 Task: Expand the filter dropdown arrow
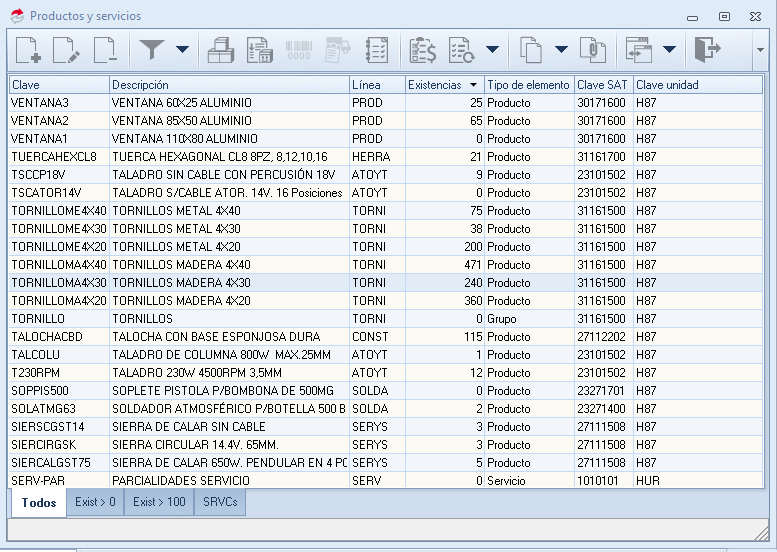[x=182, y=49]
